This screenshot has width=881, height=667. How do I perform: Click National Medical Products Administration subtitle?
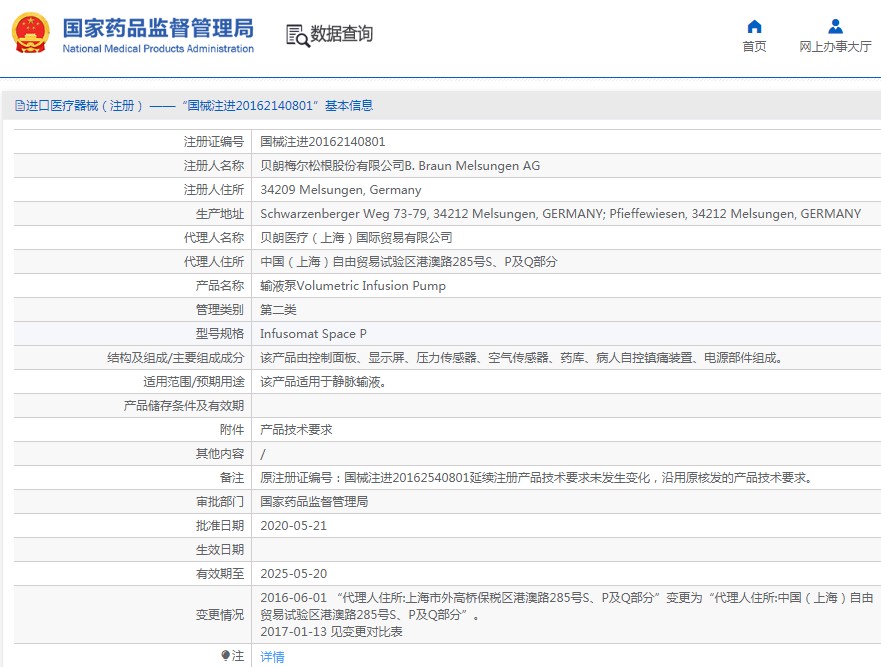tap(158, 49)
